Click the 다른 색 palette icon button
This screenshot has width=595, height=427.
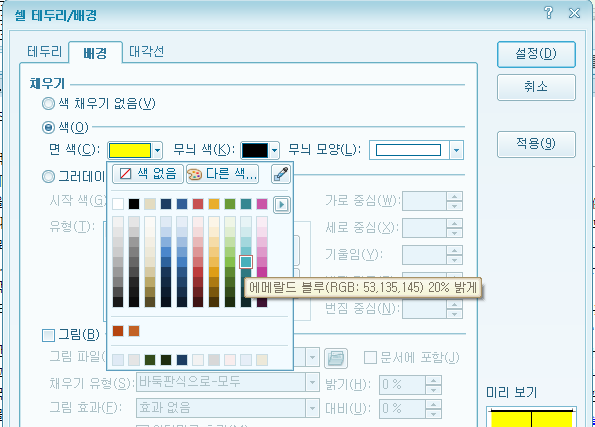(222, 174)
